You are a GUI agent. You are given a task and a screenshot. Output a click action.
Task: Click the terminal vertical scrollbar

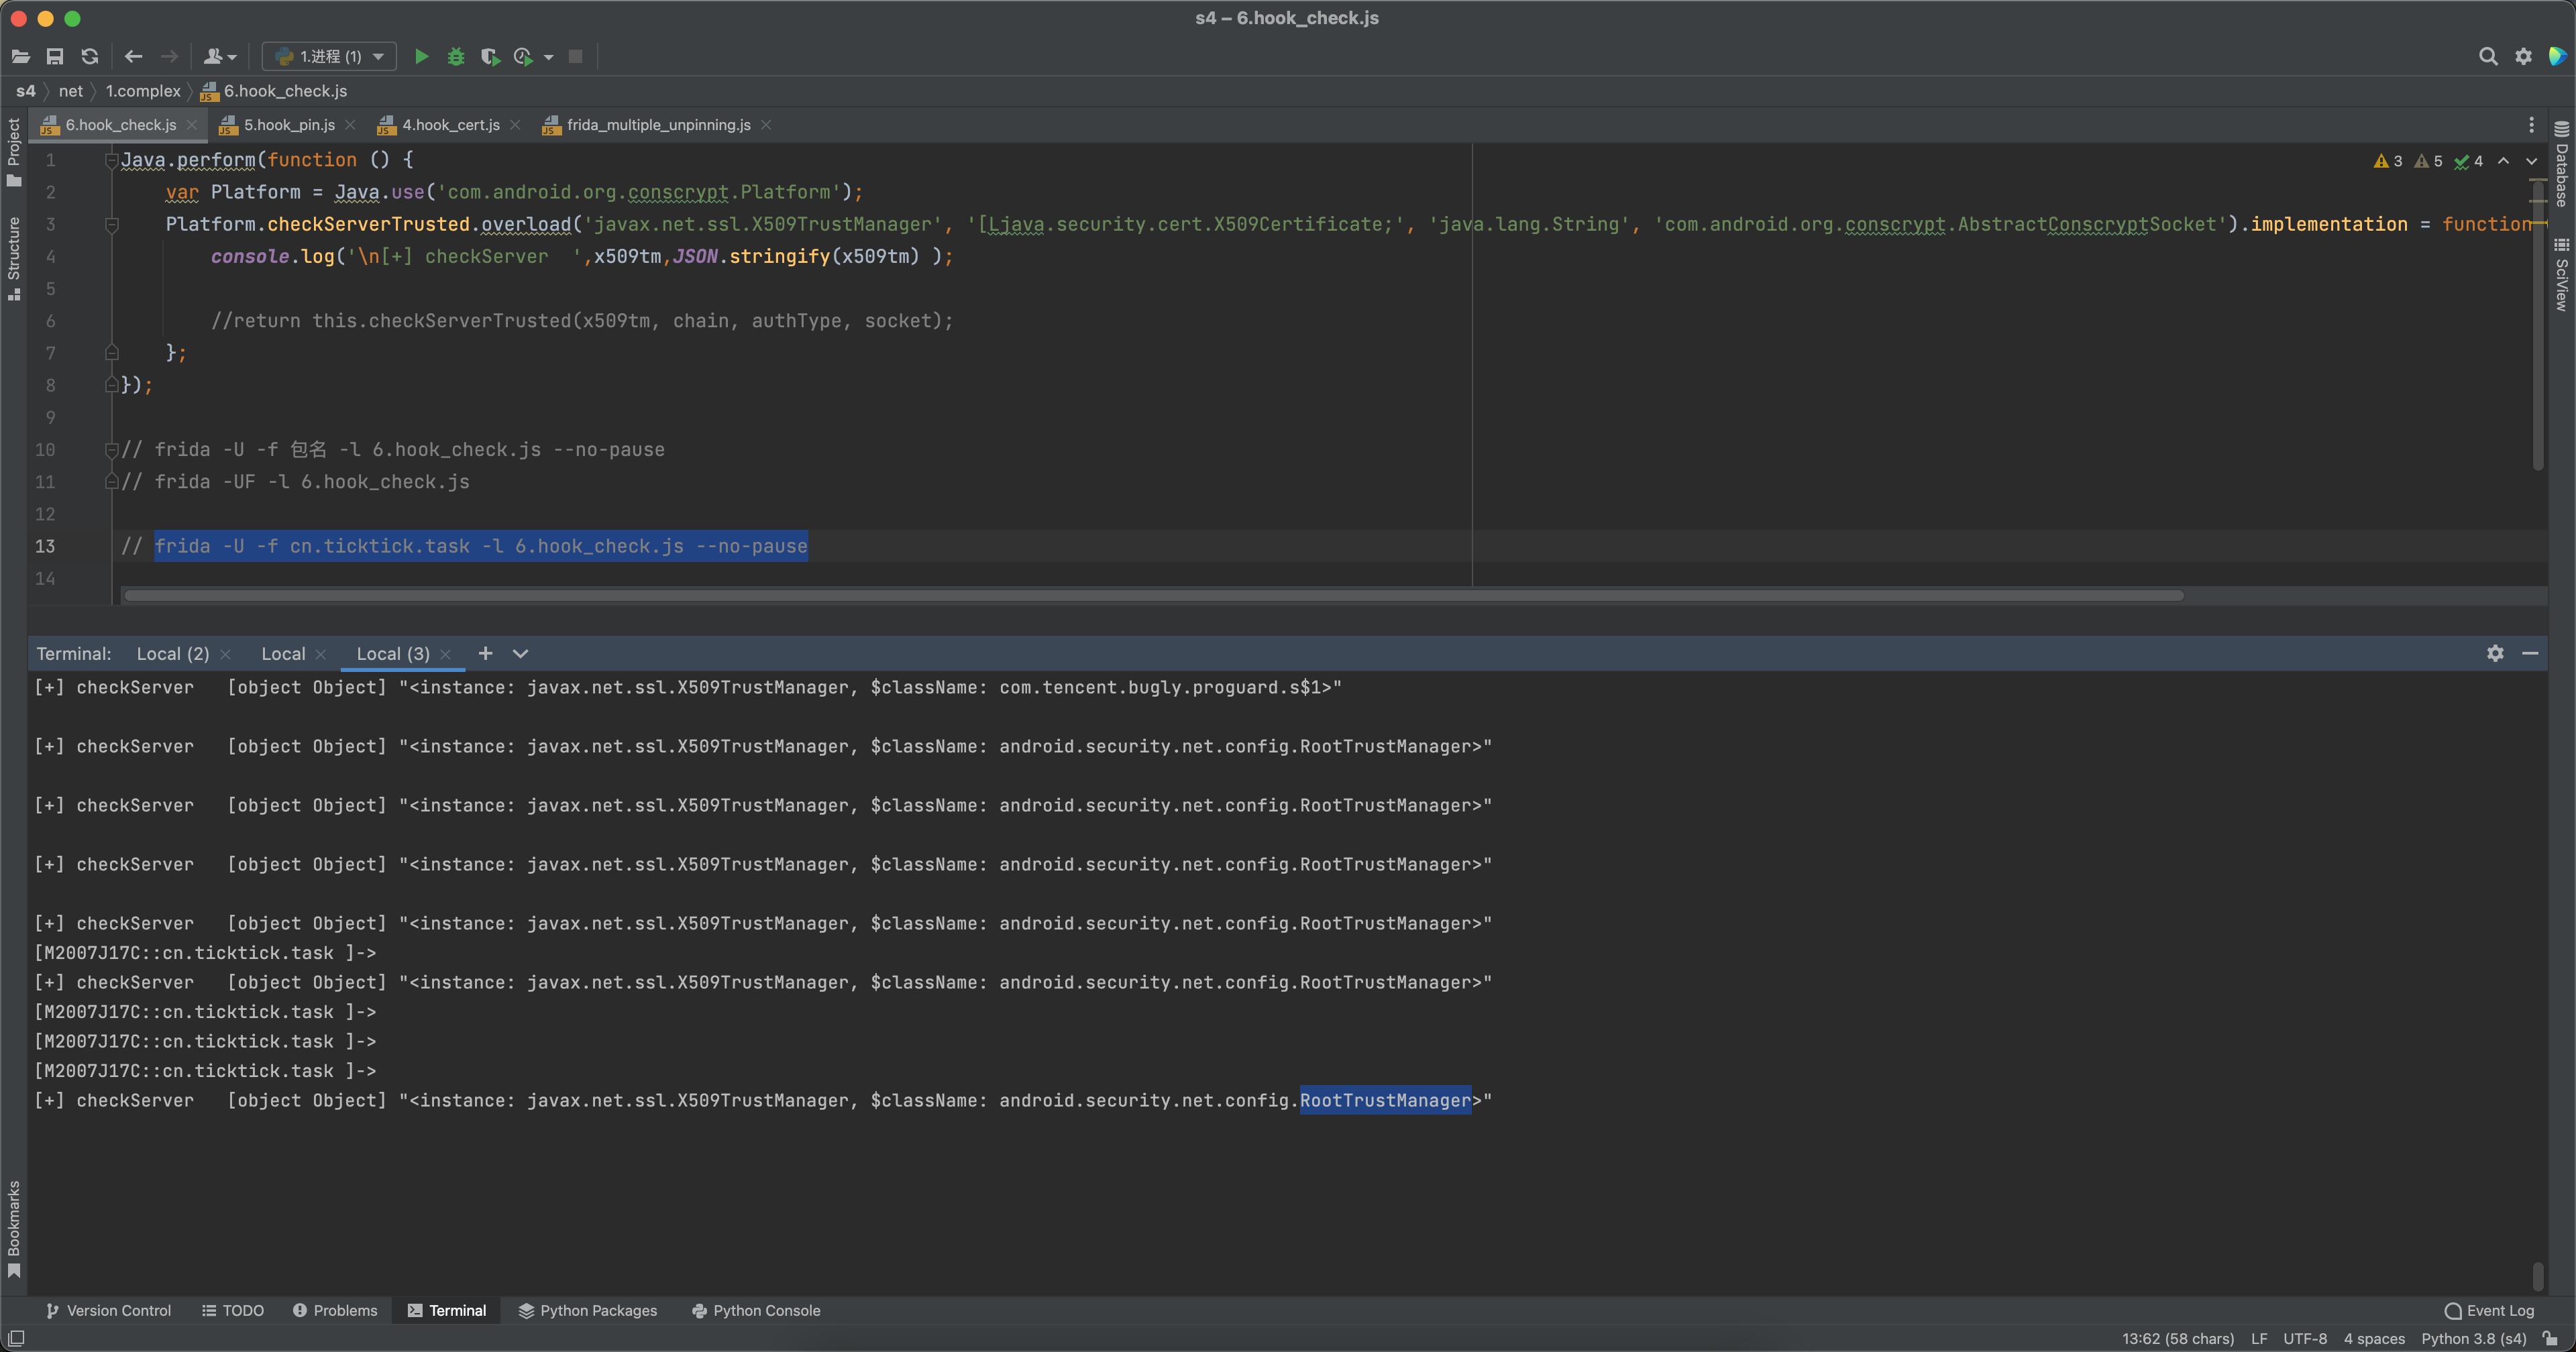2537,1276
